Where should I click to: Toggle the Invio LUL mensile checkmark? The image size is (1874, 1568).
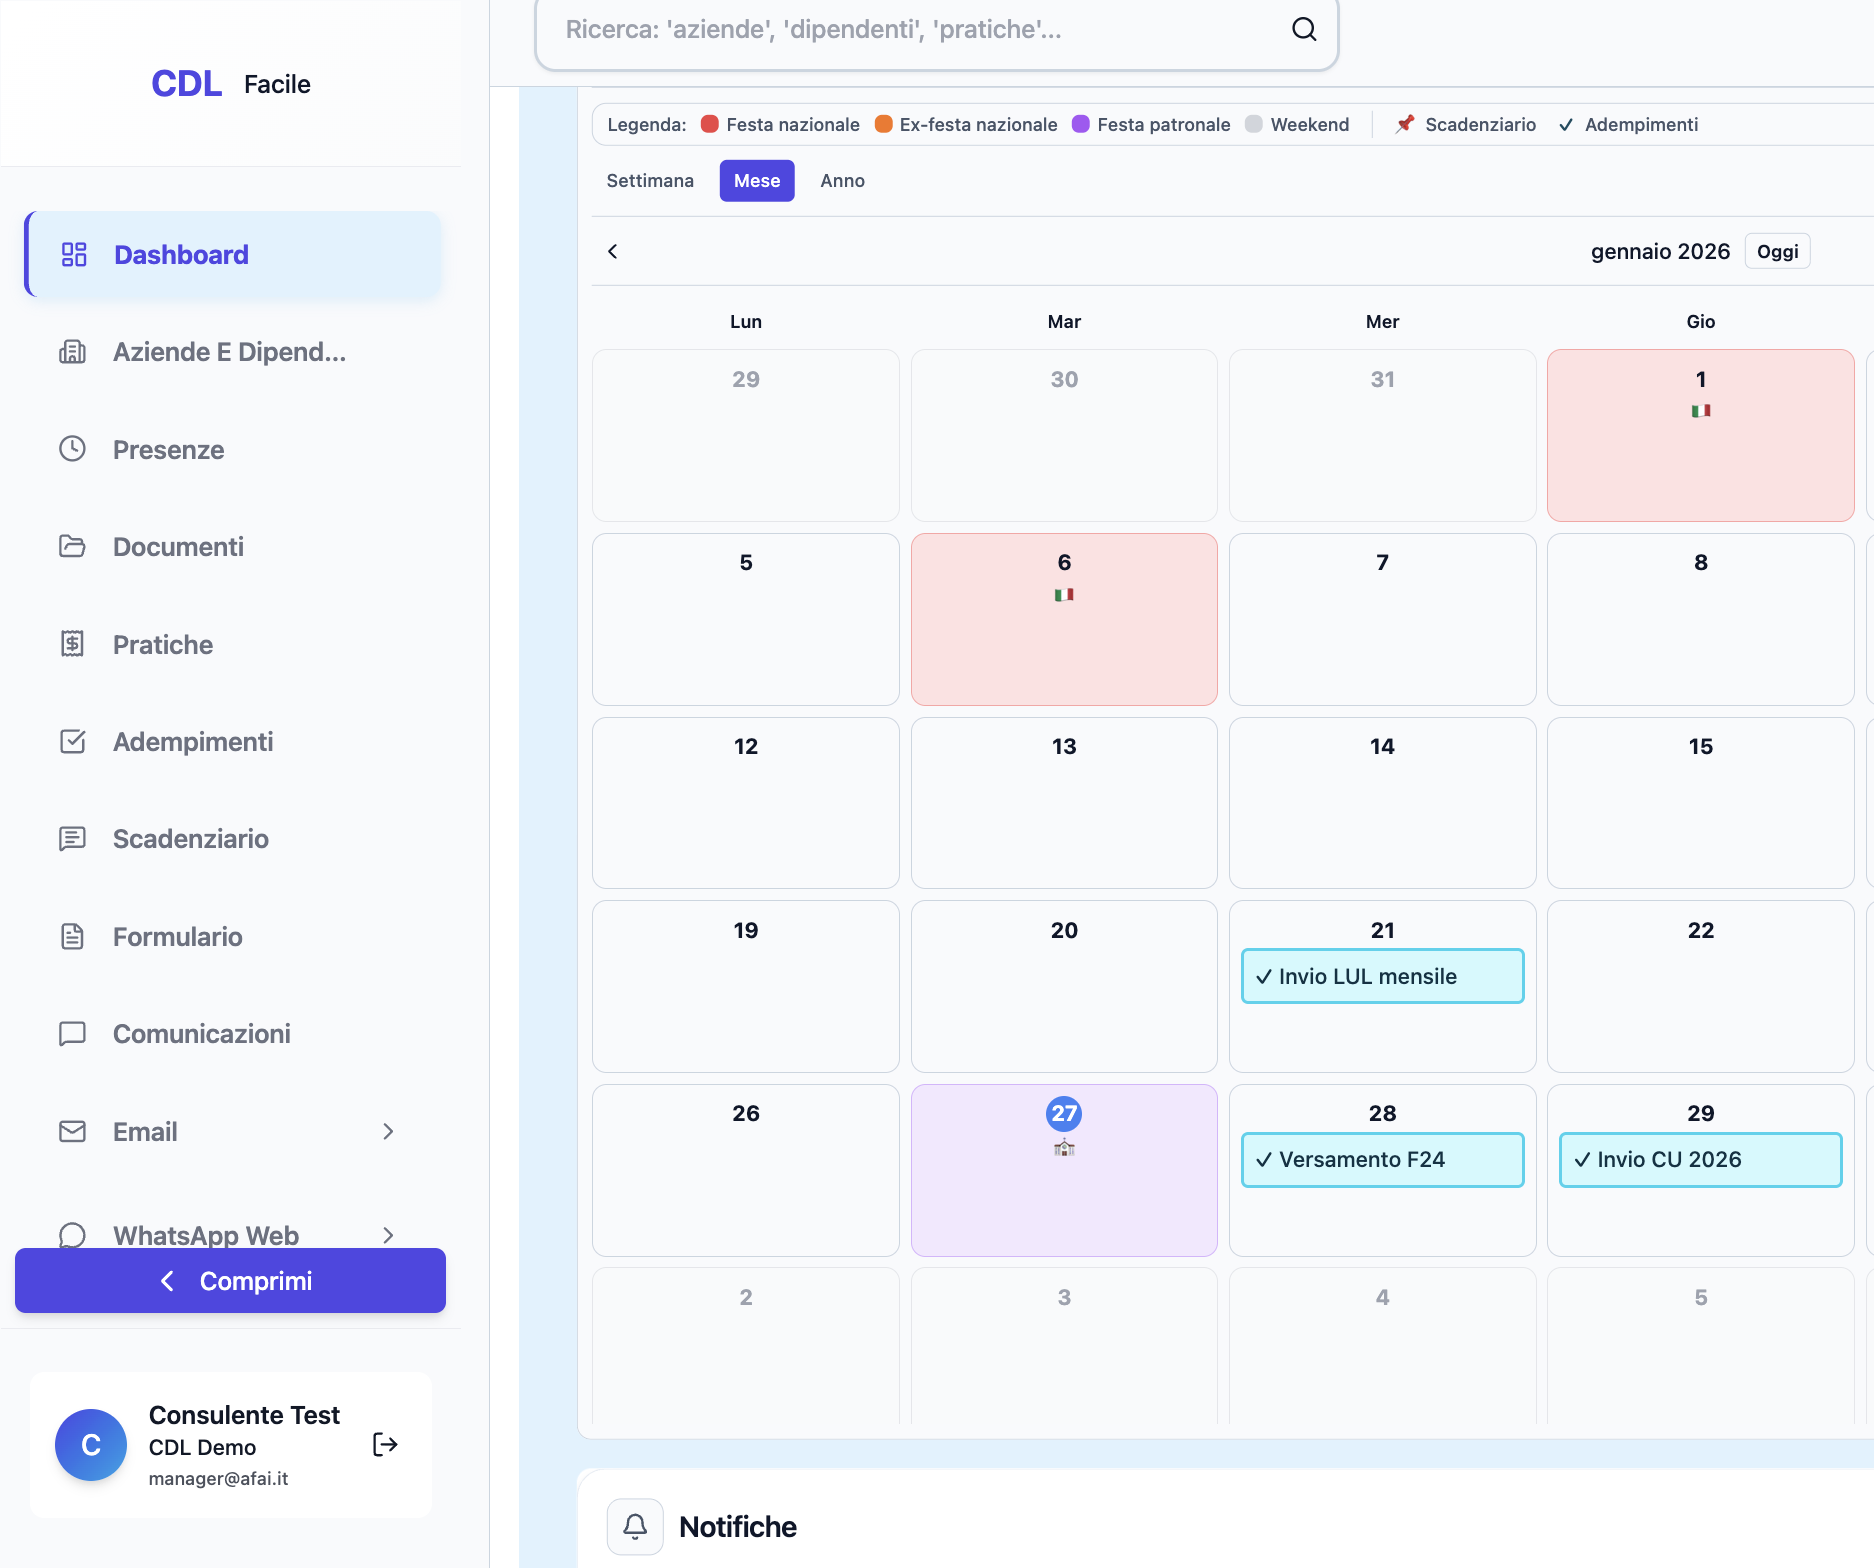point(1264,977)
